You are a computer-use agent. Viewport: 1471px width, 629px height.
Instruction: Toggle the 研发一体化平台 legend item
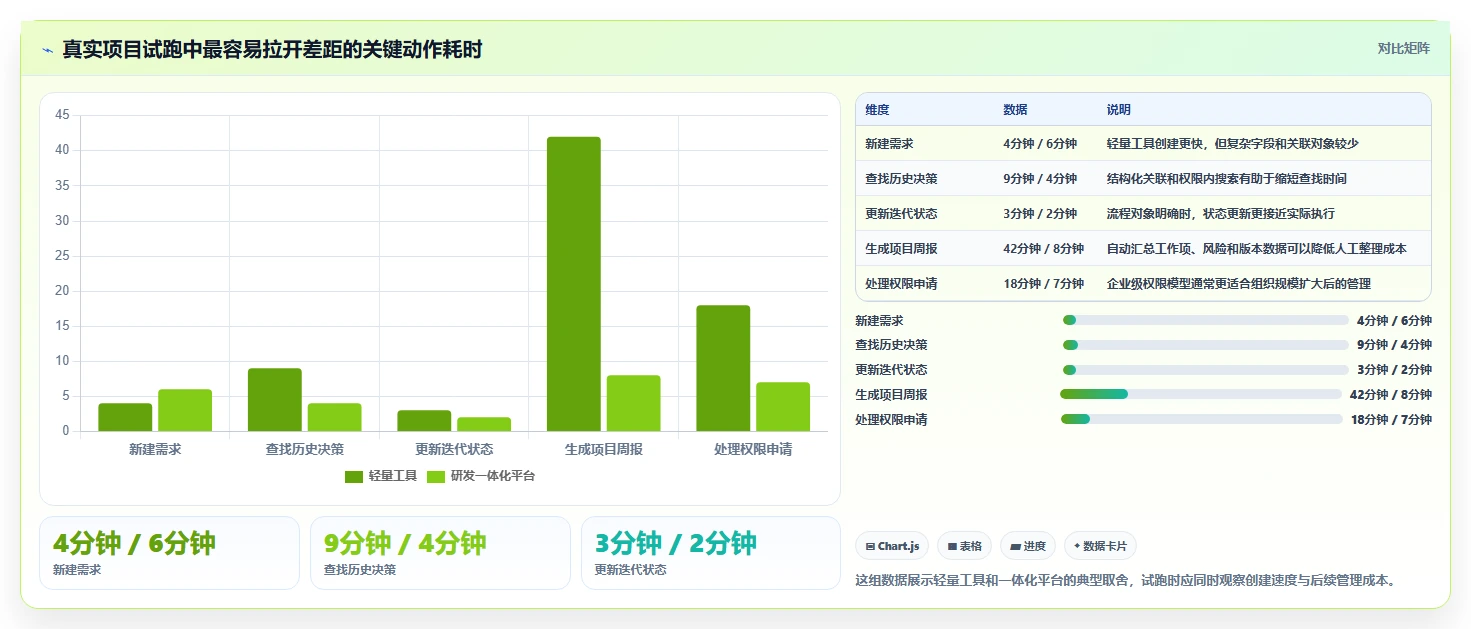coord(481,476)
